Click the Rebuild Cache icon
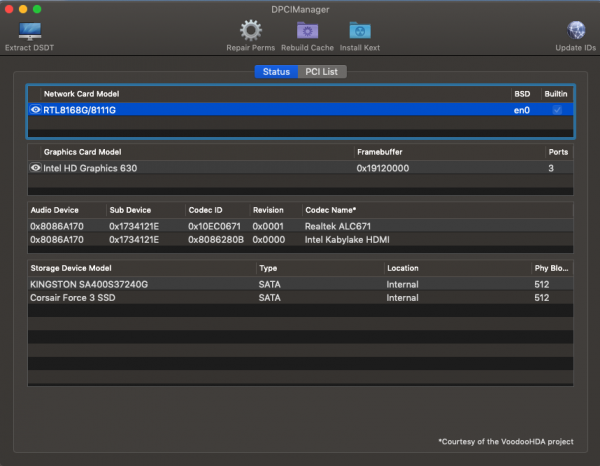The image size is (600, 466). tap(308, 31)
